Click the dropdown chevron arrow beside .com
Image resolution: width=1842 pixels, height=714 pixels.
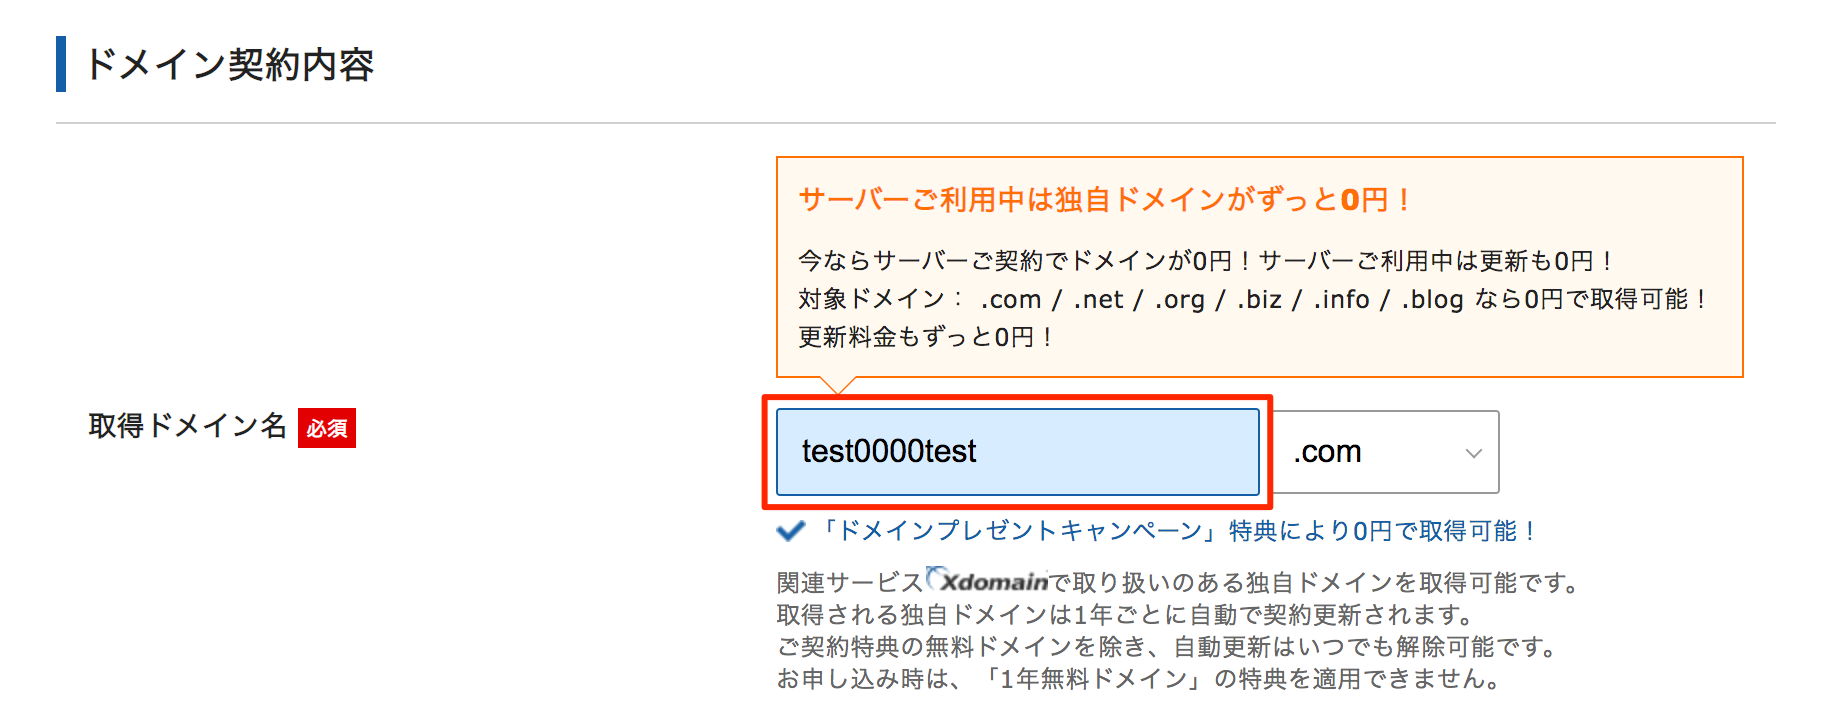pyautogui.click(x=1473, y=453)
